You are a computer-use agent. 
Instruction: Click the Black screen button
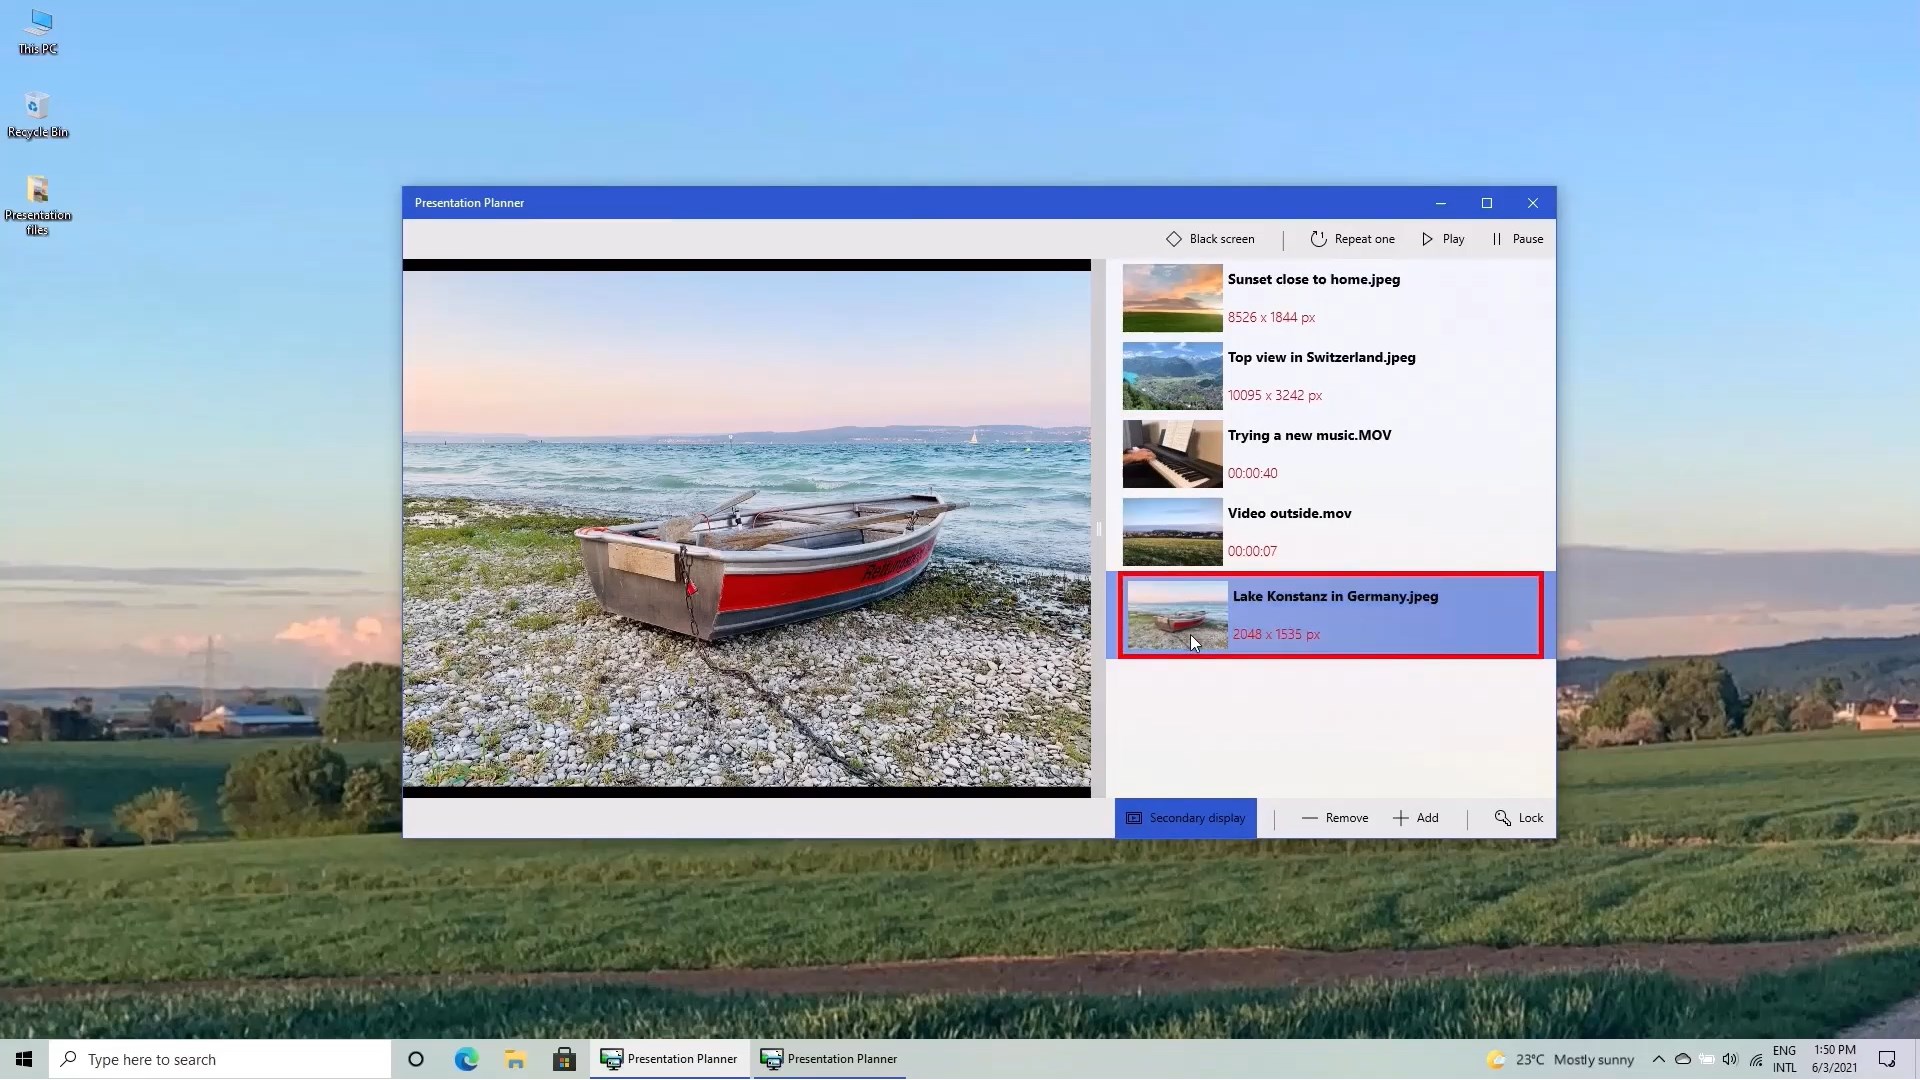[1210, 239]
